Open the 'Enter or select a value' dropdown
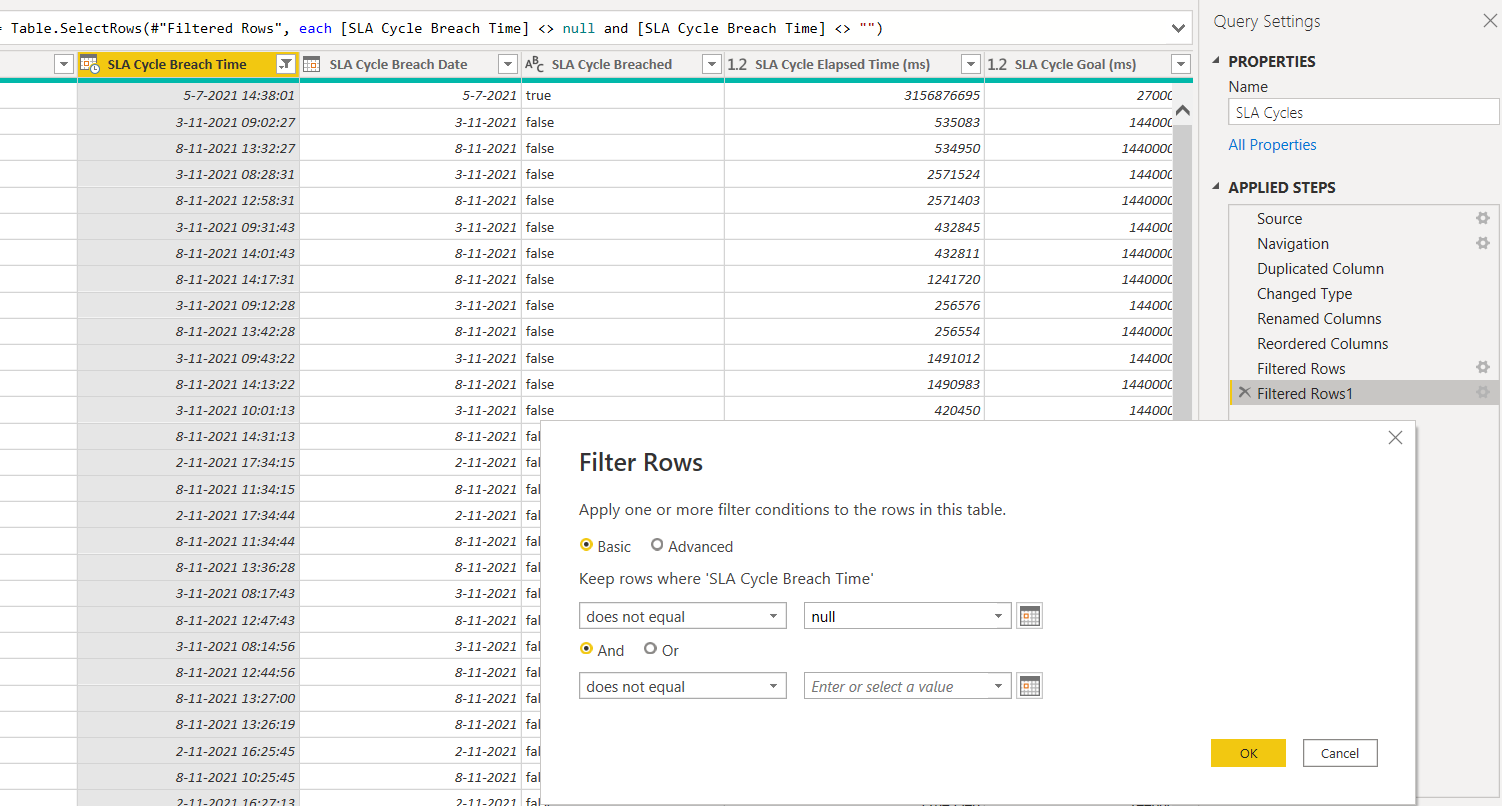This screenshot has width=1502, height=806. pyautogui.click(x=907, y=686)
